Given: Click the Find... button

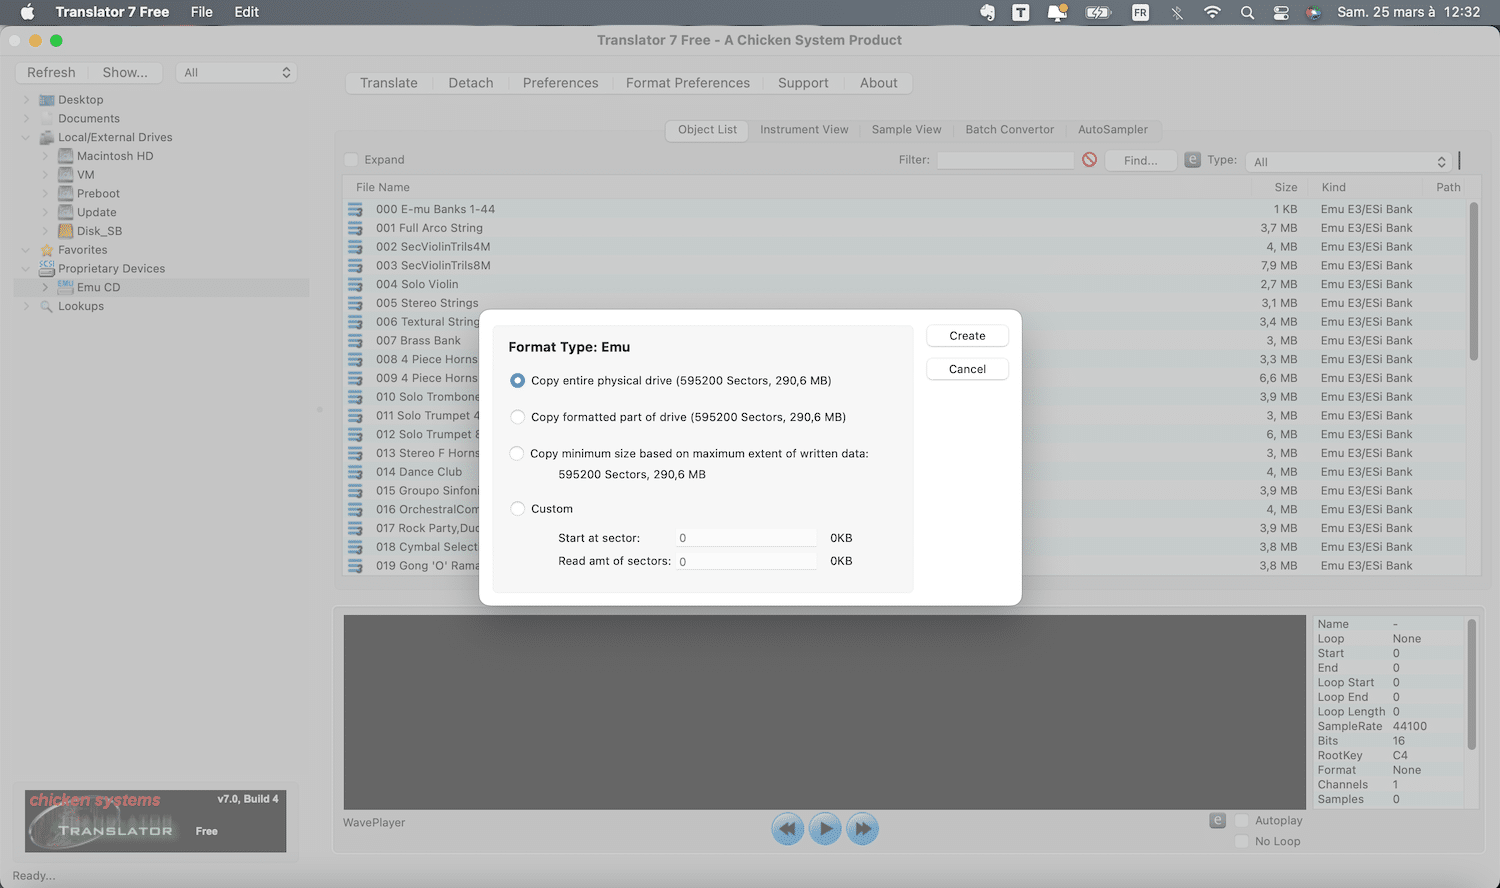Looking at the screenshot, I should 1141,160.
